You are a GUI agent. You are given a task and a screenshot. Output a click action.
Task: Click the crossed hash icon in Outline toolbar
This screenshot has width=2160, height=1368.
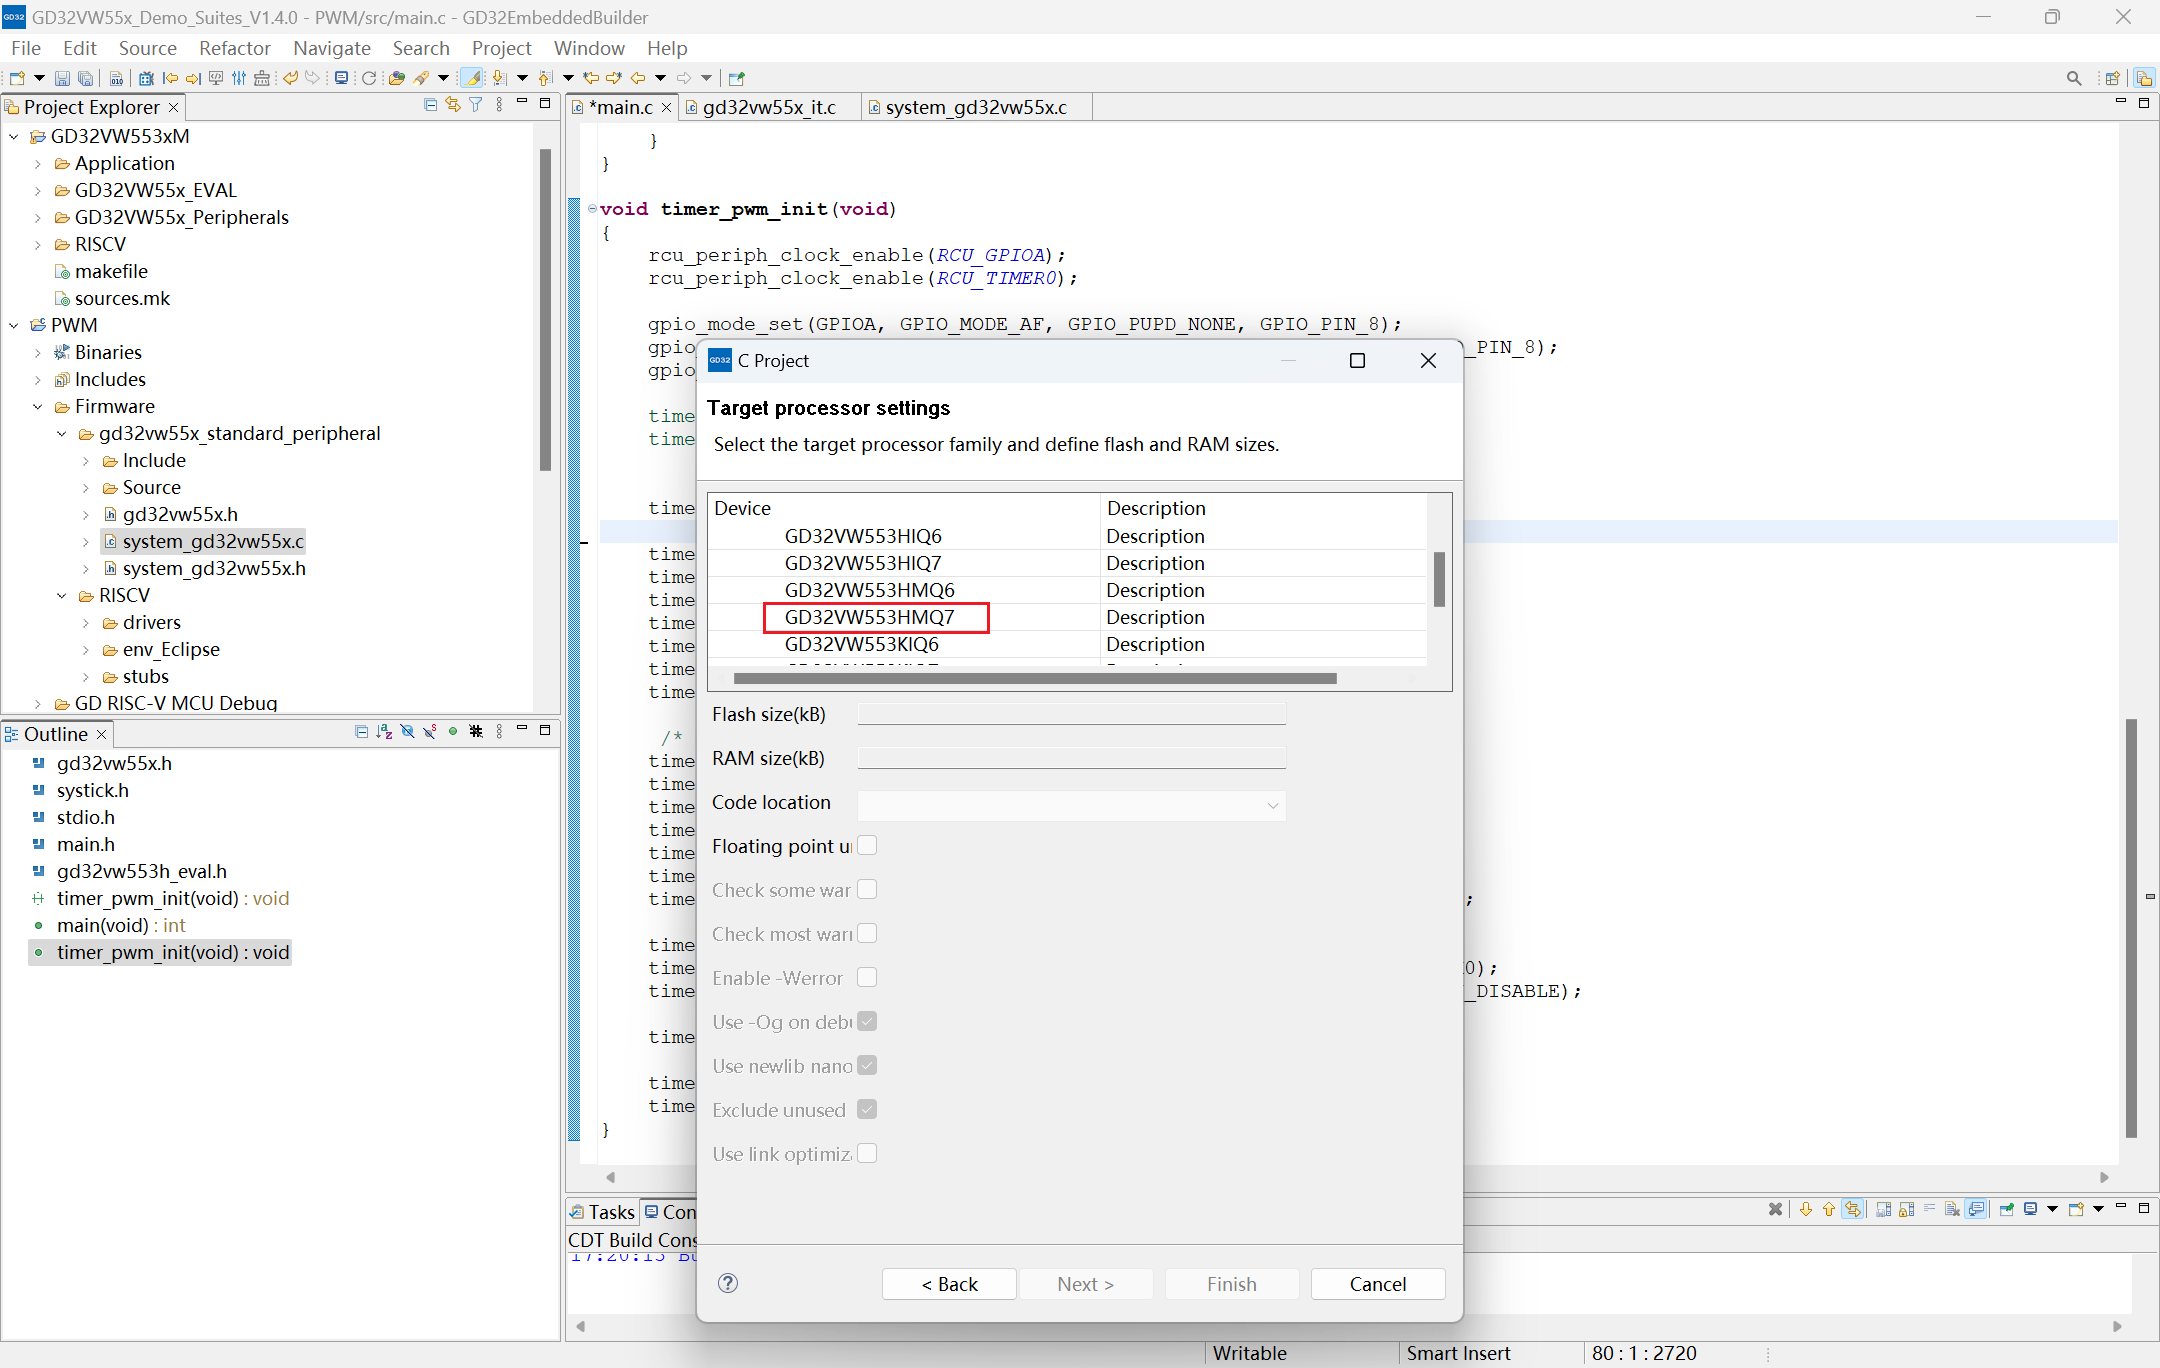[476, 732]
